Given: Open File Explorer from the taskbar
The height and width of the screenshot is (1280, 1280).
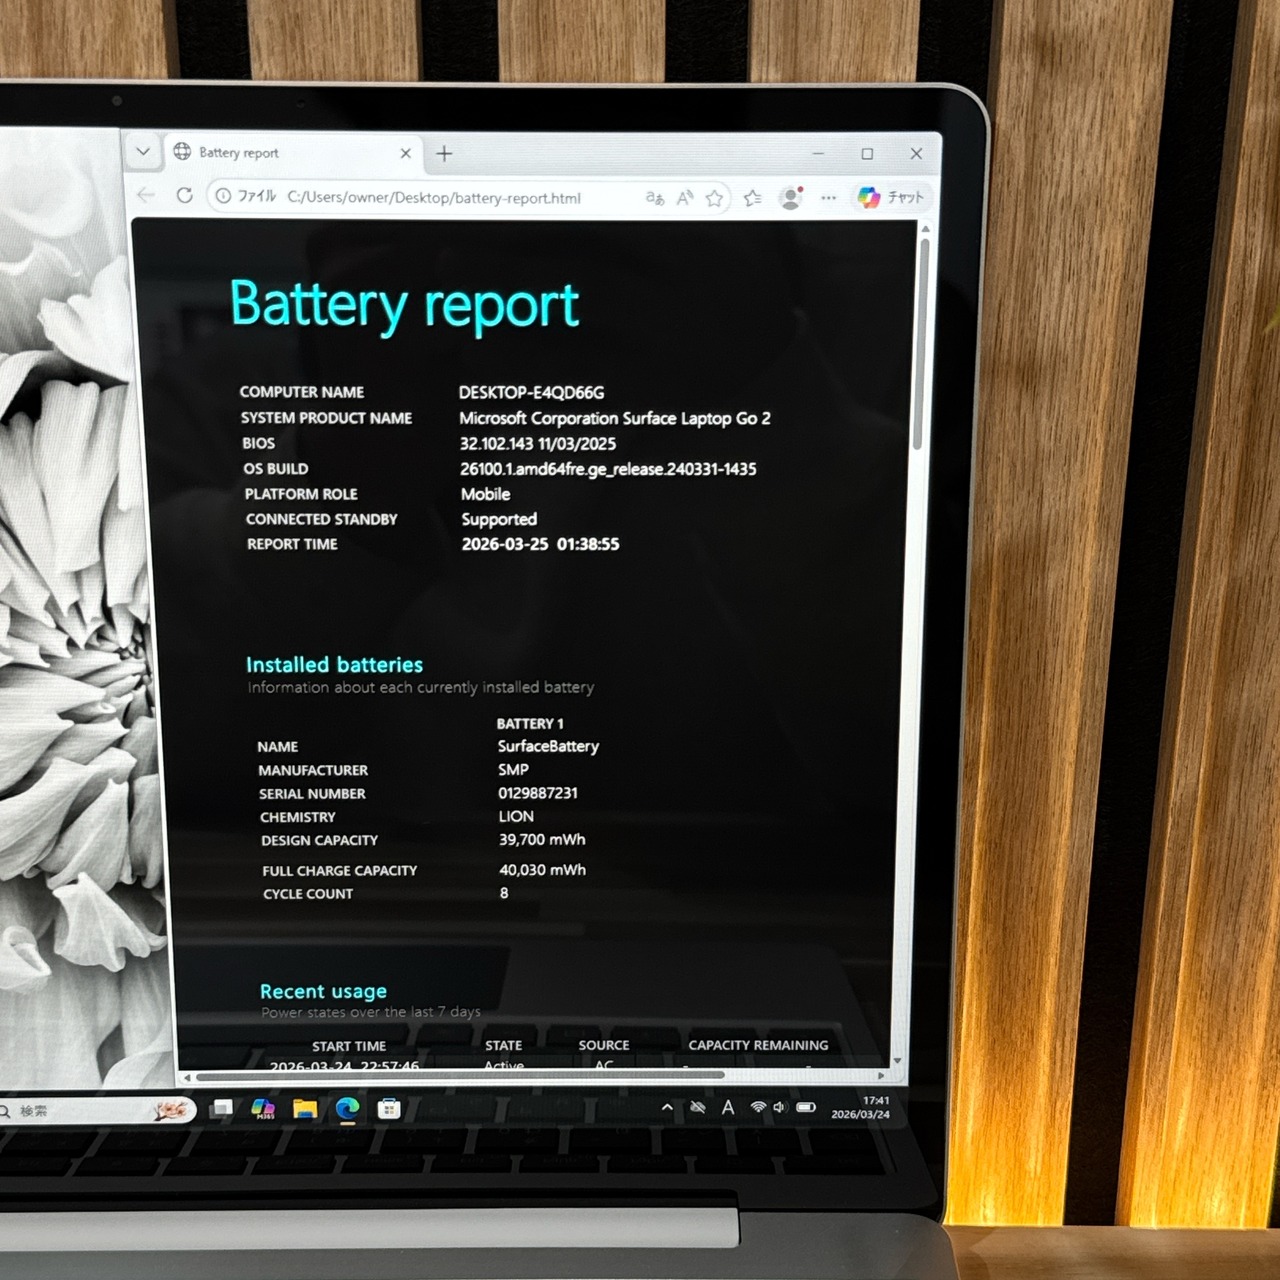Looking at the screenshot, I should [x=303, y=1108].
